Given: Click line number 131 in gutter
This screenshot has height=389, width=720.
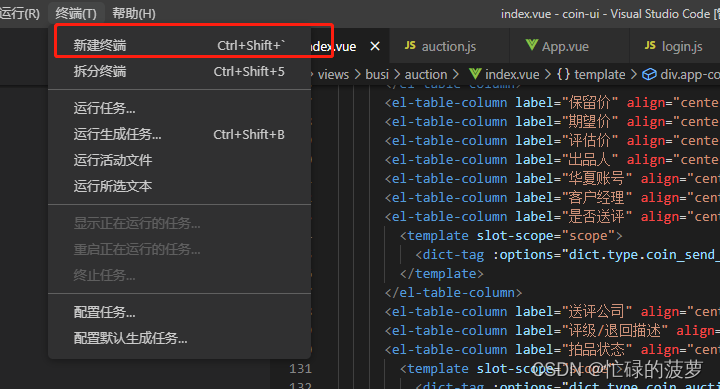Looking at the screenshot, I should tap(300, 369).
